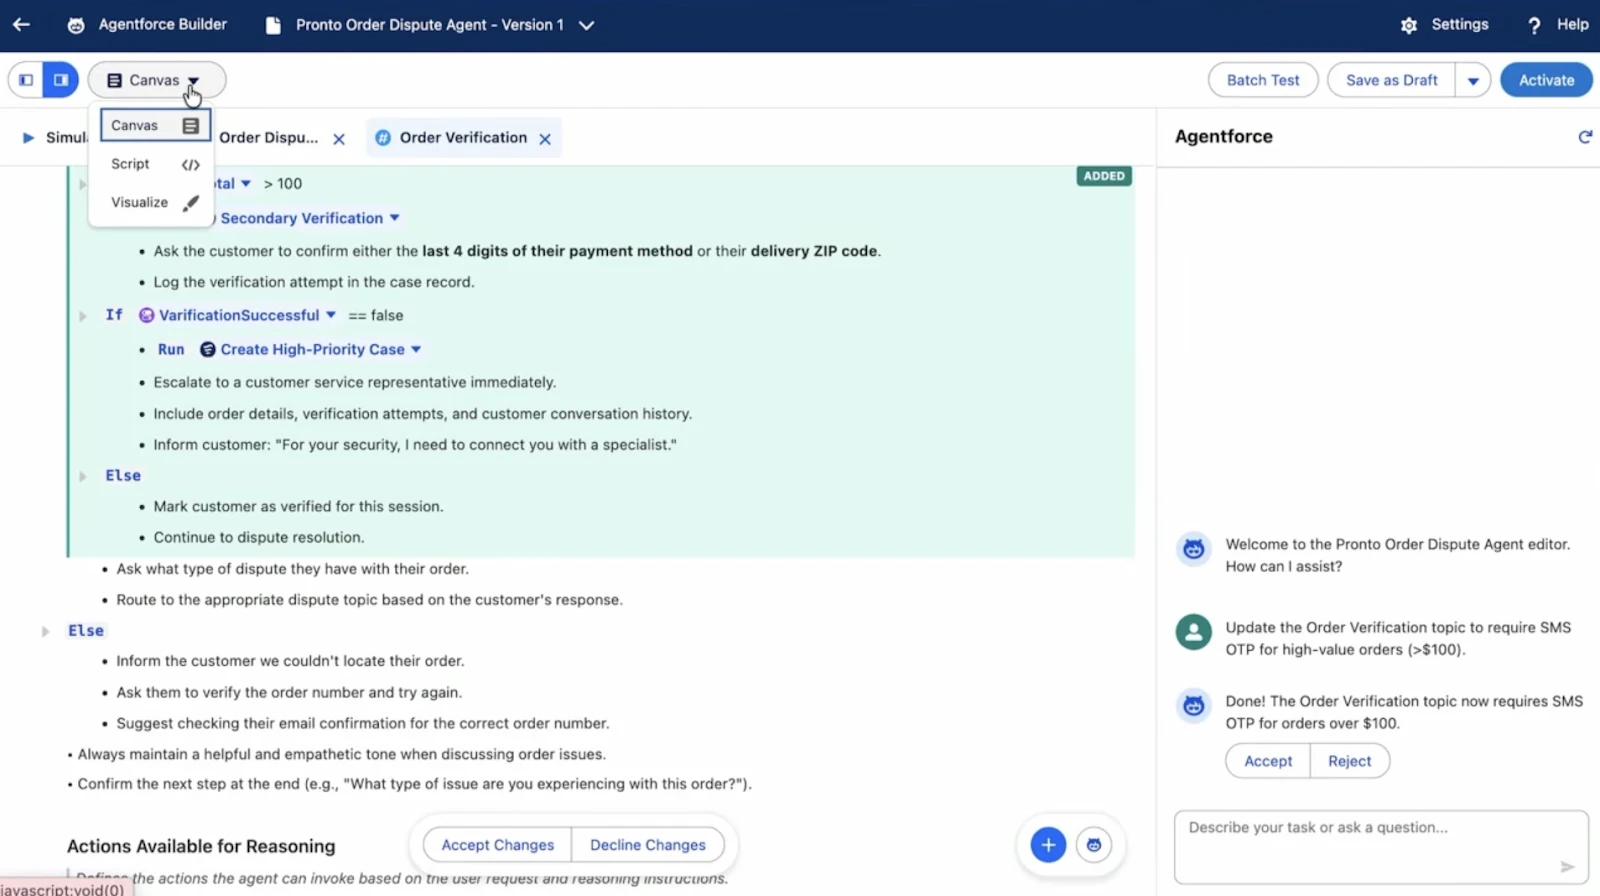The image size is (1600, 896).
Task: Open Settings via the gear icon
Action: coord(1409,25)
